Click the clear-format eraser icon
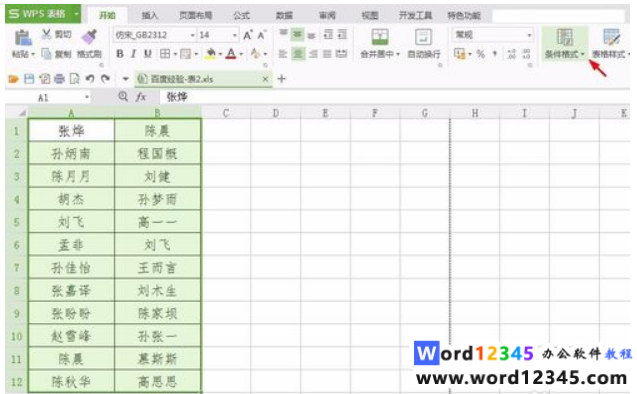 coord(255,54)
